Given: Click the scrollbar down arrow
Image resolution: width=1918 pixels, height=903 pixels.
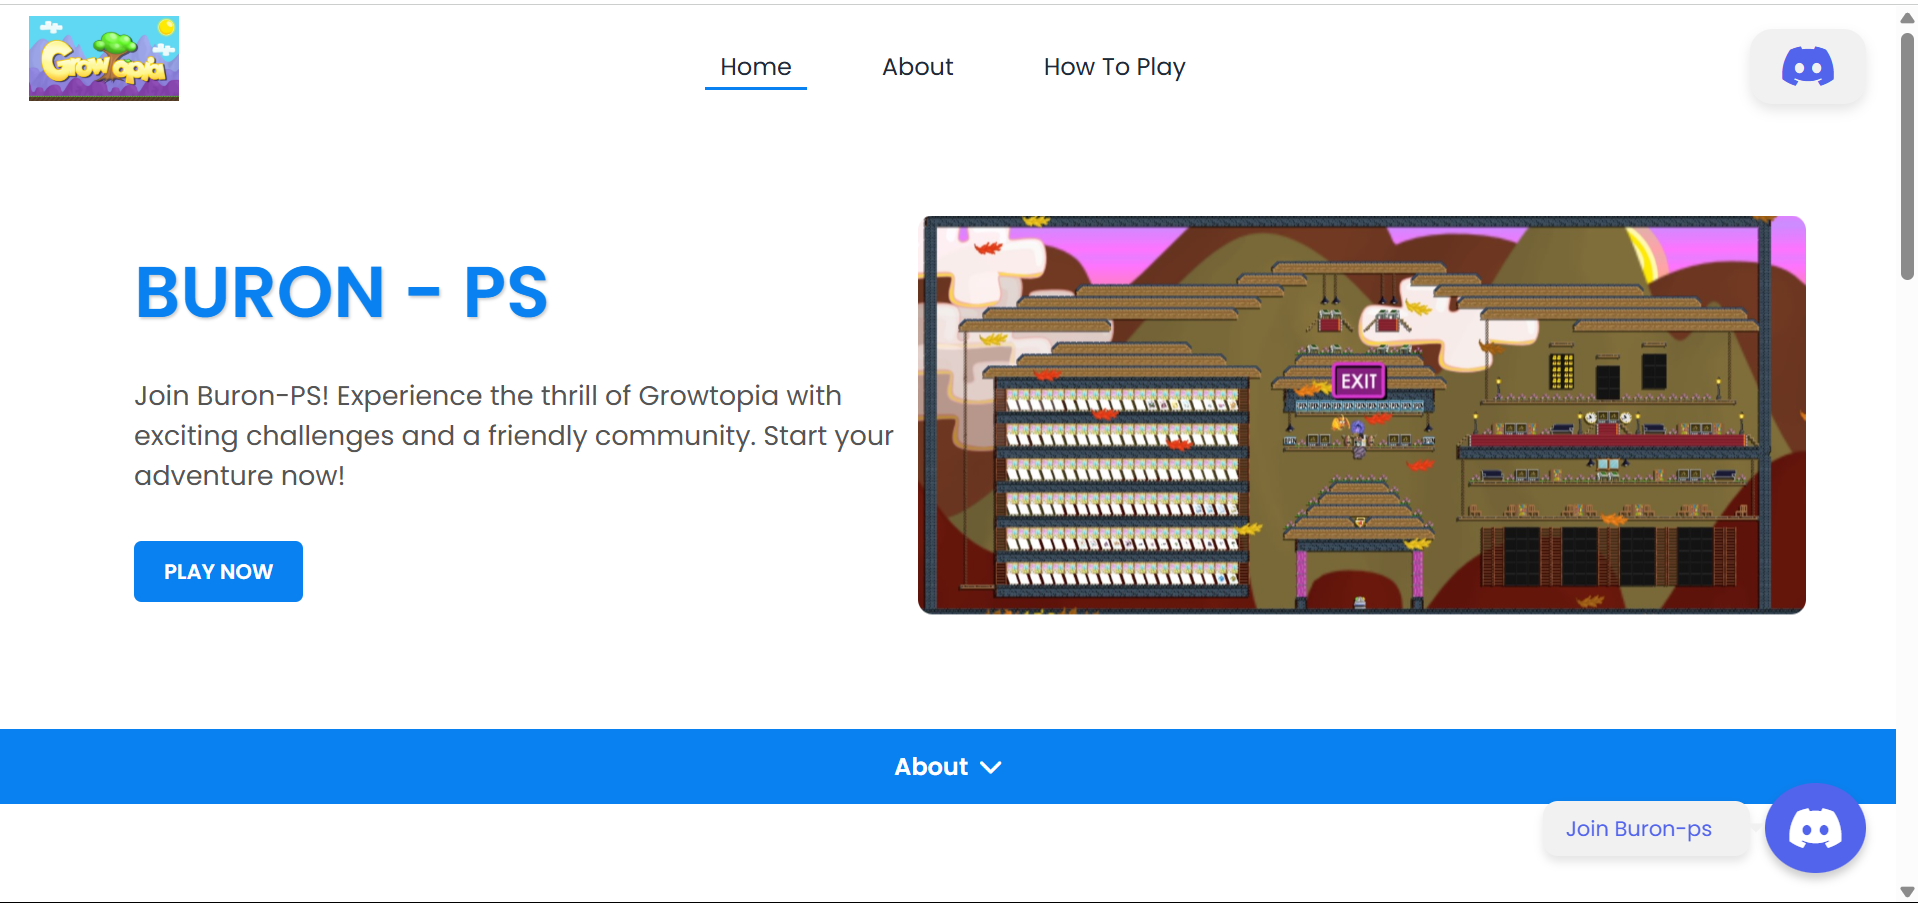Looking at the screenshot, I should [1907, 892].
